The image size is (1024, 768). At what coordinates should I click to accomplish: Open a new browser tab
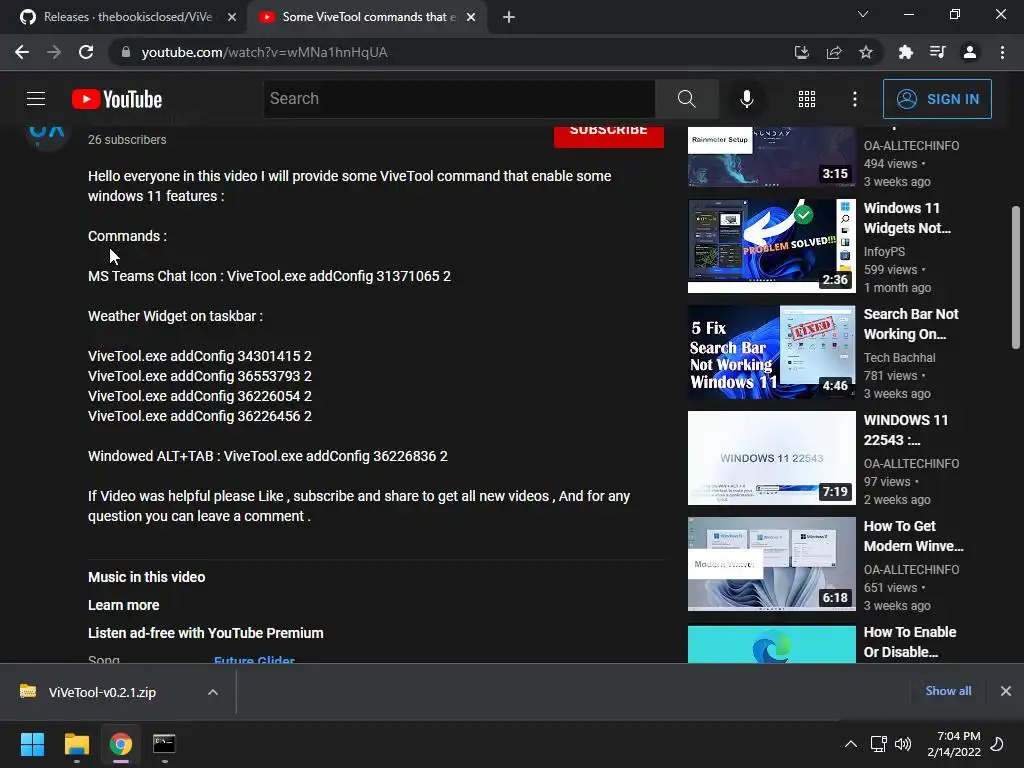click(x=509, y=17)
